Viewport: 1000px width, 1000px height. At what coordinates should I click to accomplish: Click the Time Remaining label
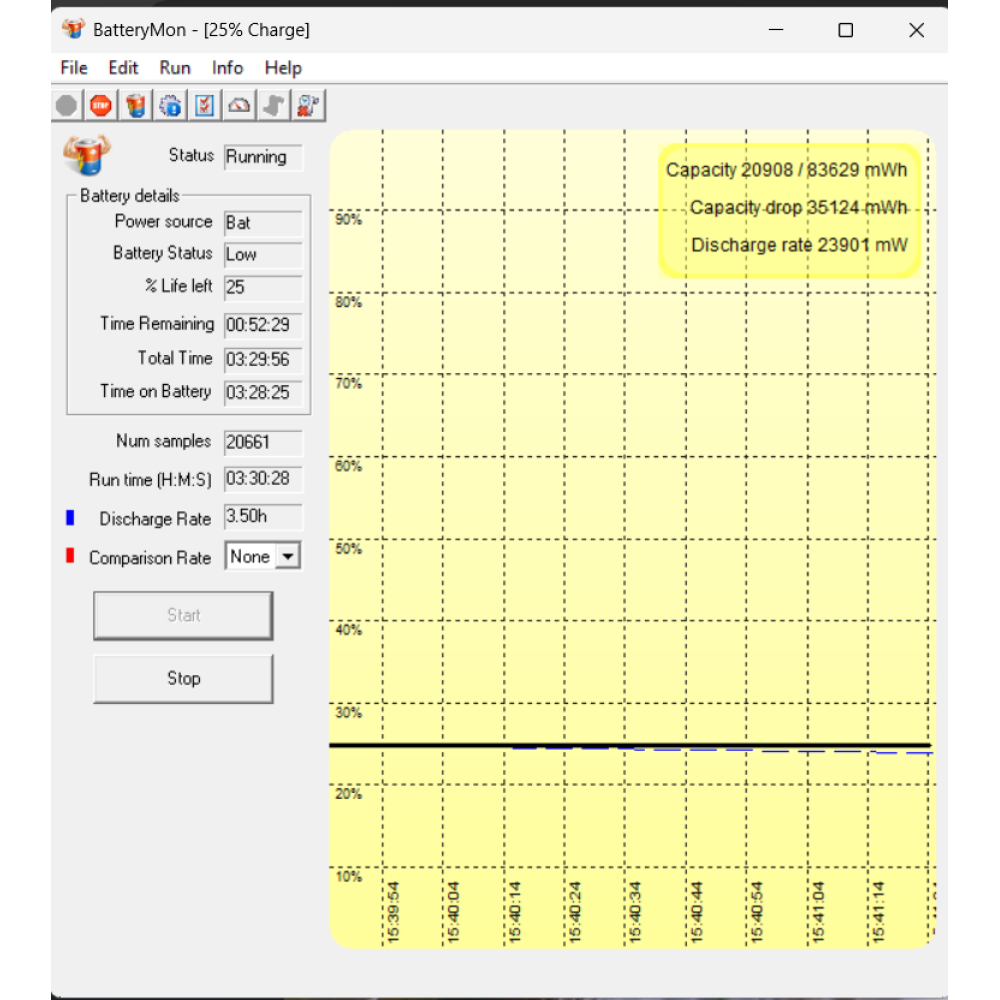coord(157,324)
